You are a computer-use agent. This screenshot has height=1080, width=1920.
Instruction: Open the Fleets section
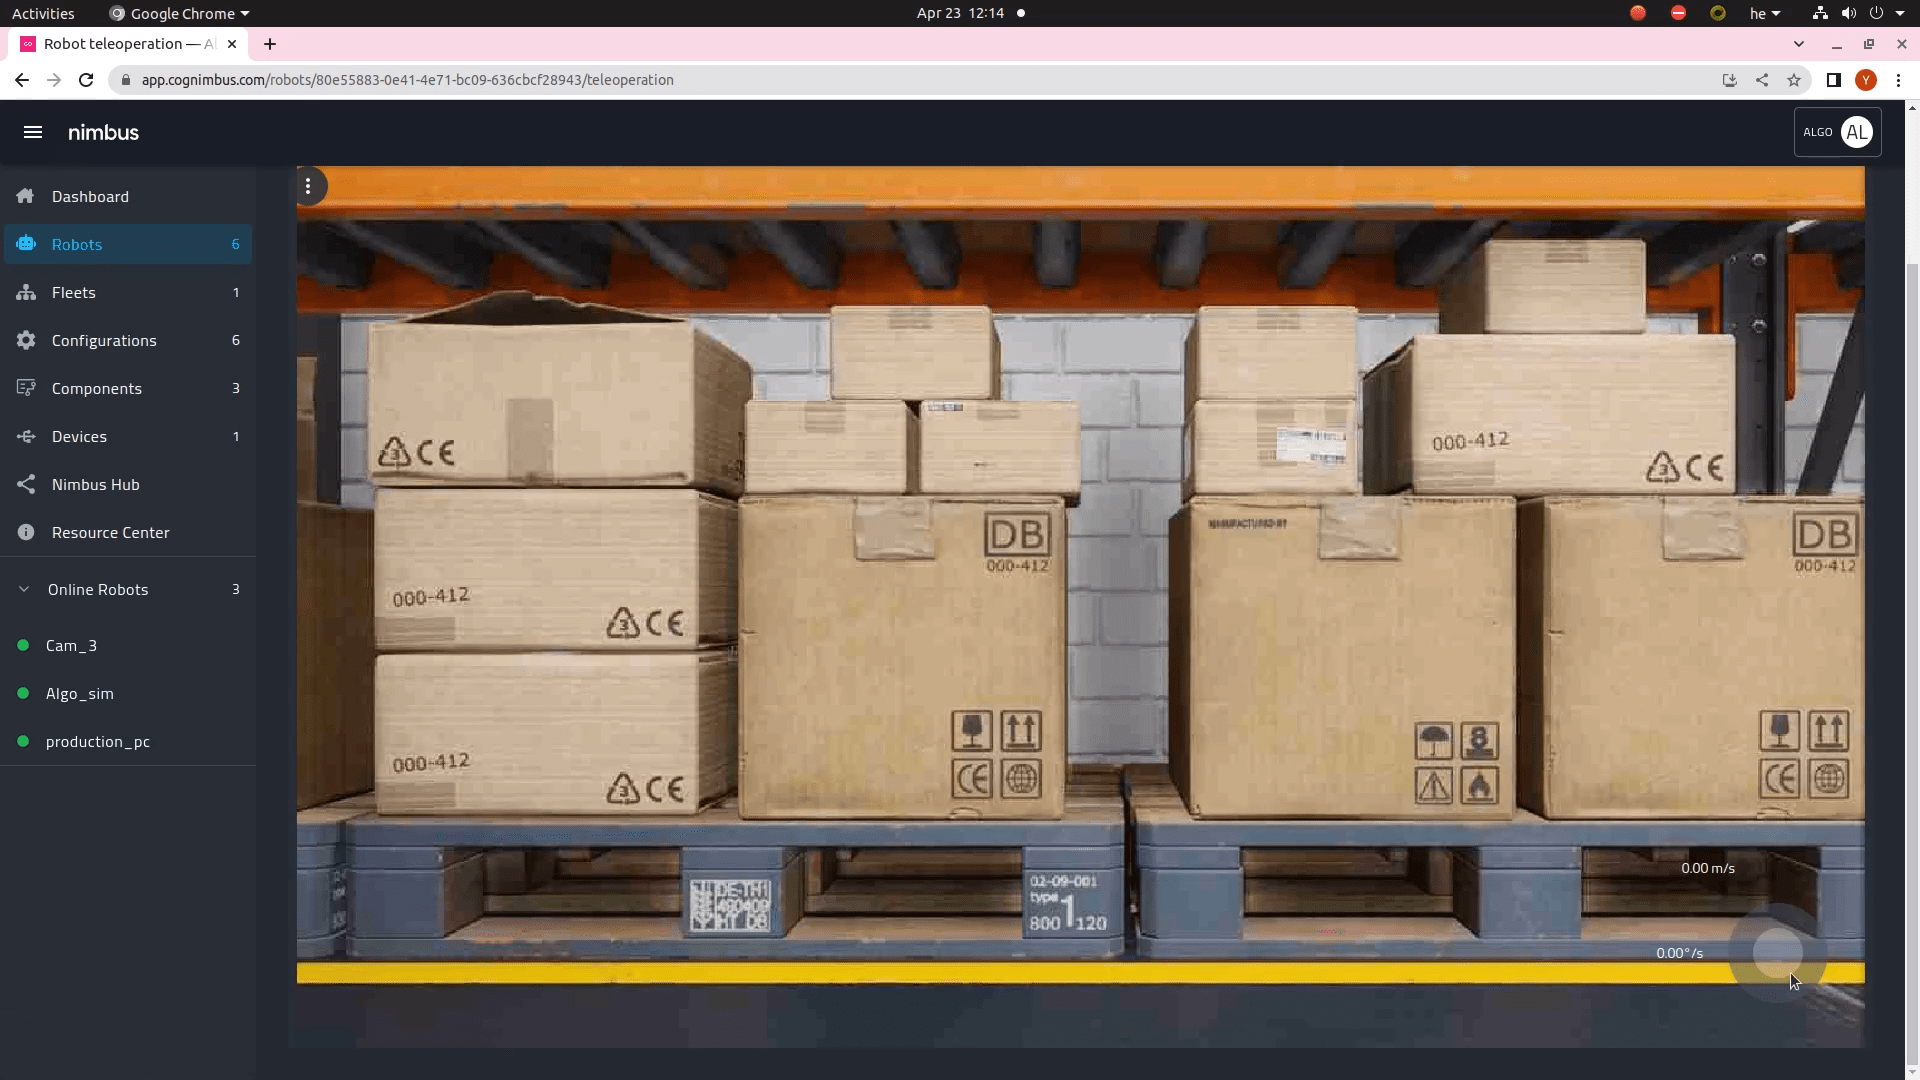pyautogui.click(x=25, y=292)
